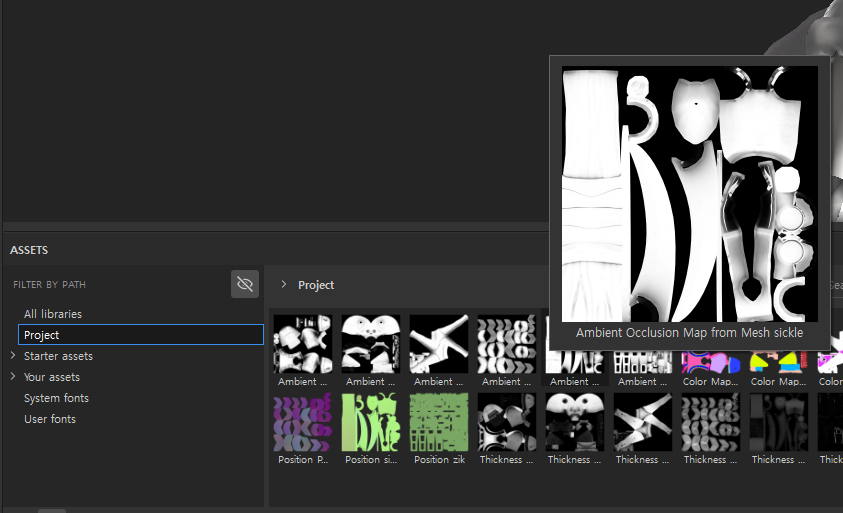Open User fonts in the path filter

(50, 419)
